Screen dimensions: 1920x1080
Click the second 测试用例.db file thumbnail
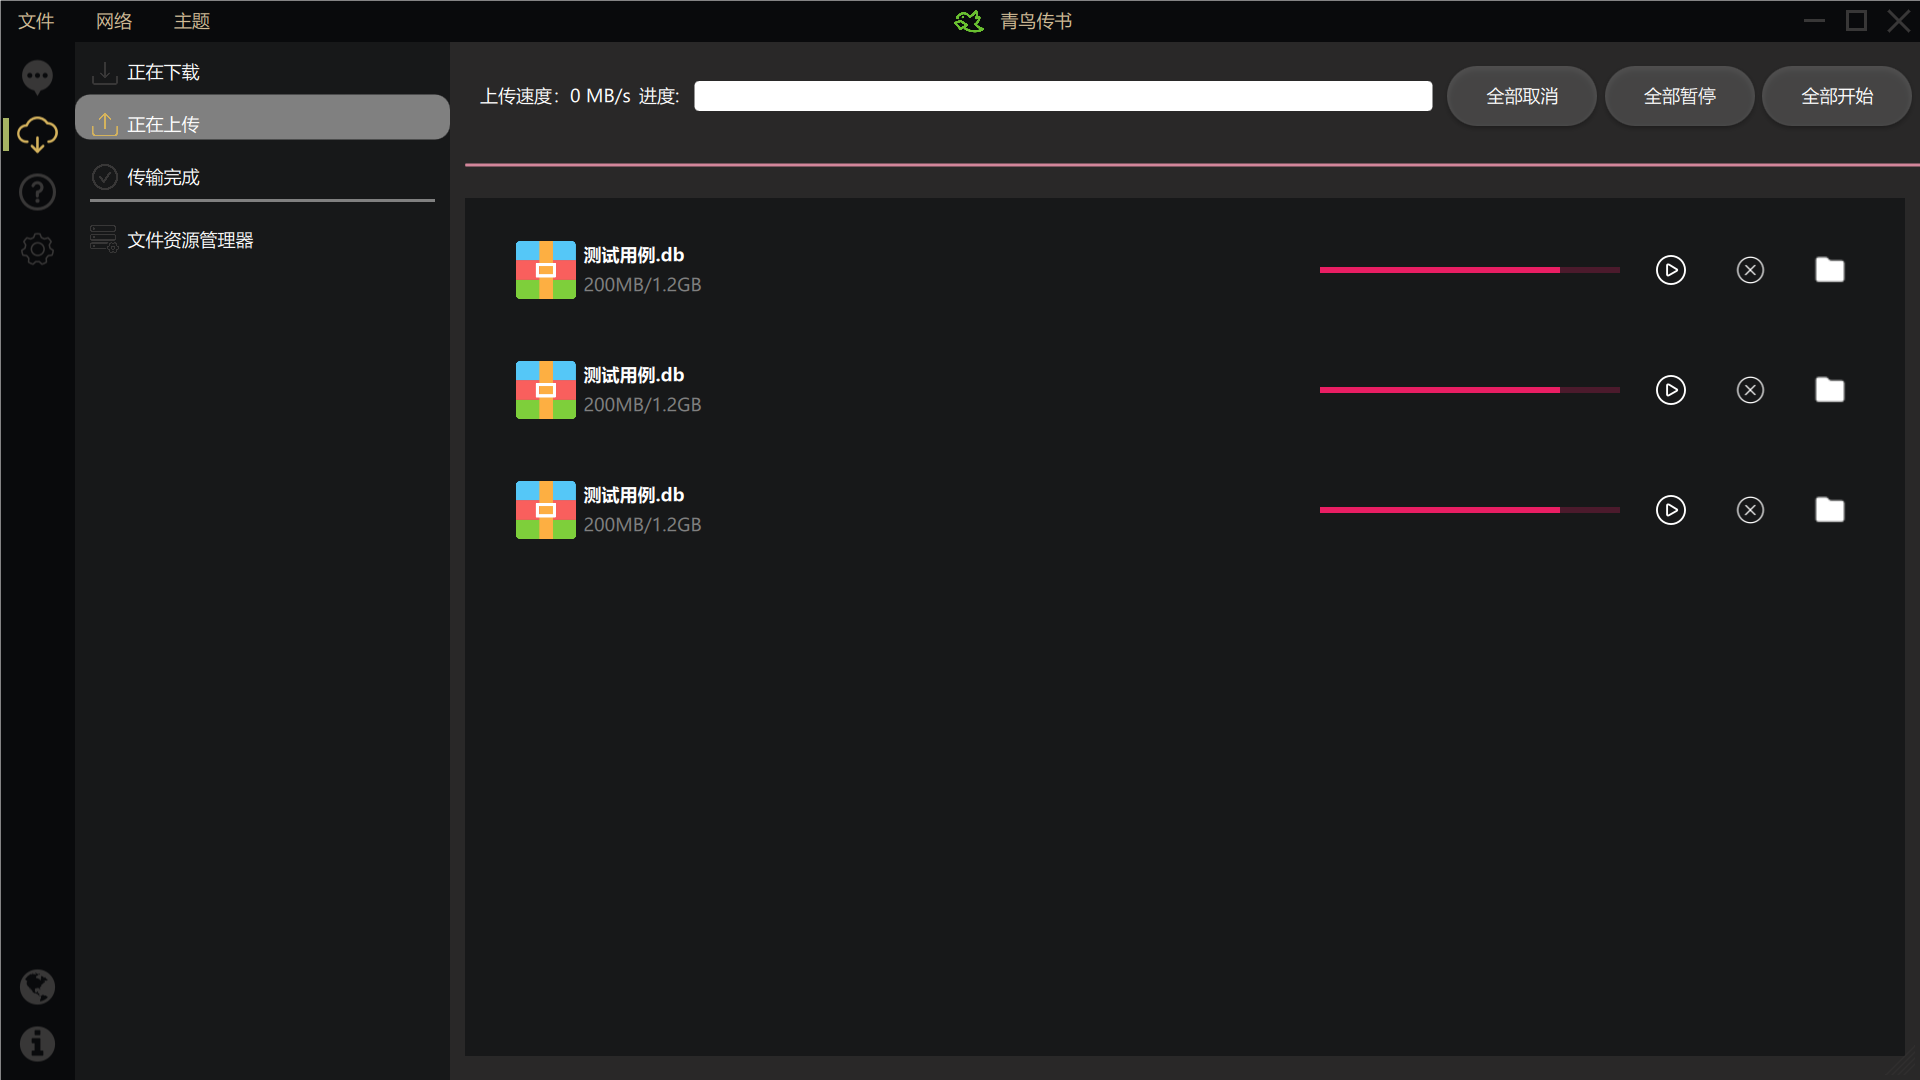coord(545,390)
